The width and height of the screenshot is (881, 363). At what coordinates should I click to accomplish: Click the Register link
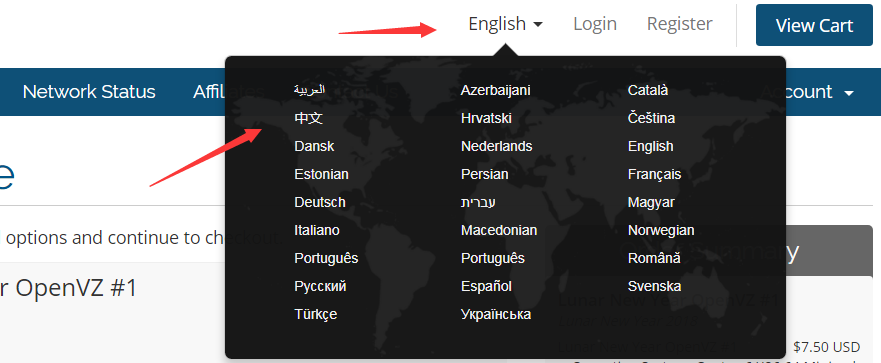click(x=679, y=24)
